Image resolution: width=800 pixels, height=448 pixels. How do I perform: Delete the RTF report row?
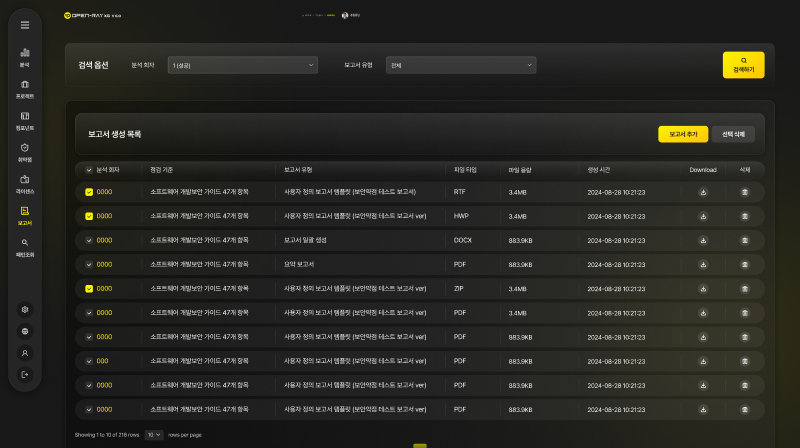click(745, 192)
